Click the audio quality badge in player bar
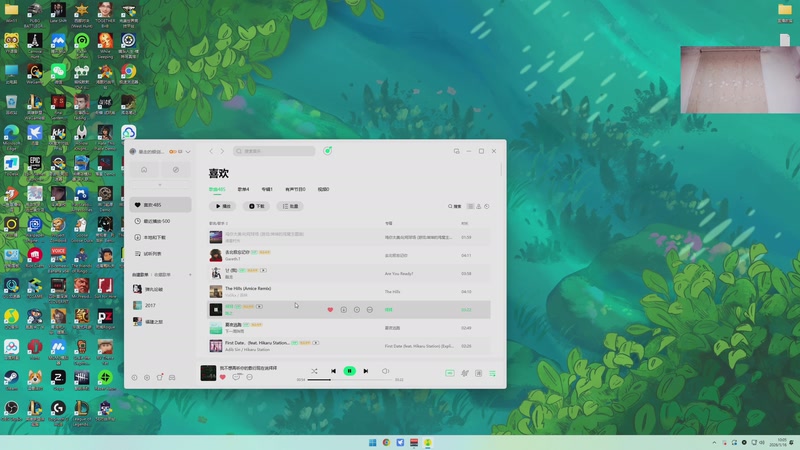800x450 pixels. 449,373
